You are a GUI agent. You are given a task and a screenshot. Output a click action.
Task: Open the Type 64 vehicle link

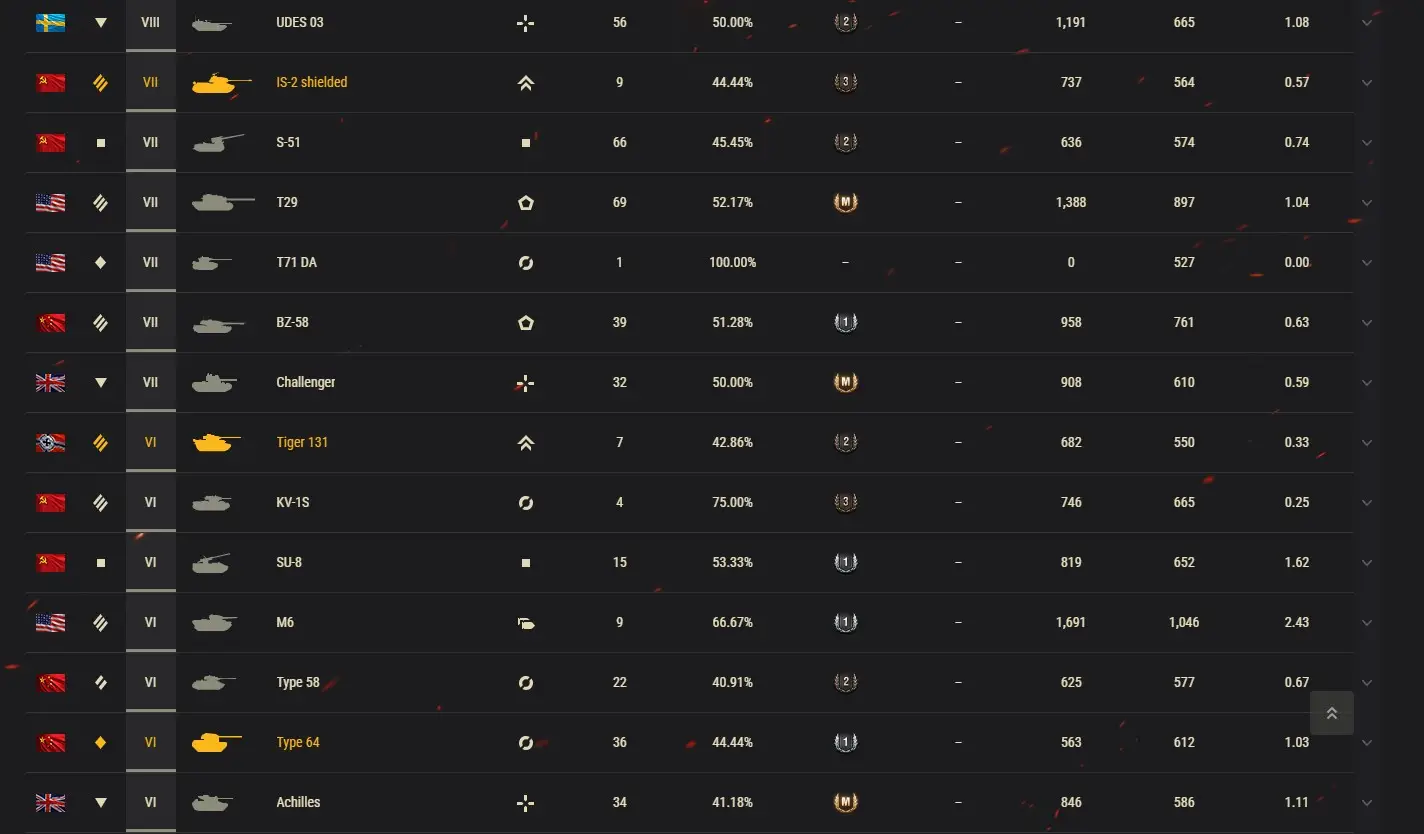298,742
